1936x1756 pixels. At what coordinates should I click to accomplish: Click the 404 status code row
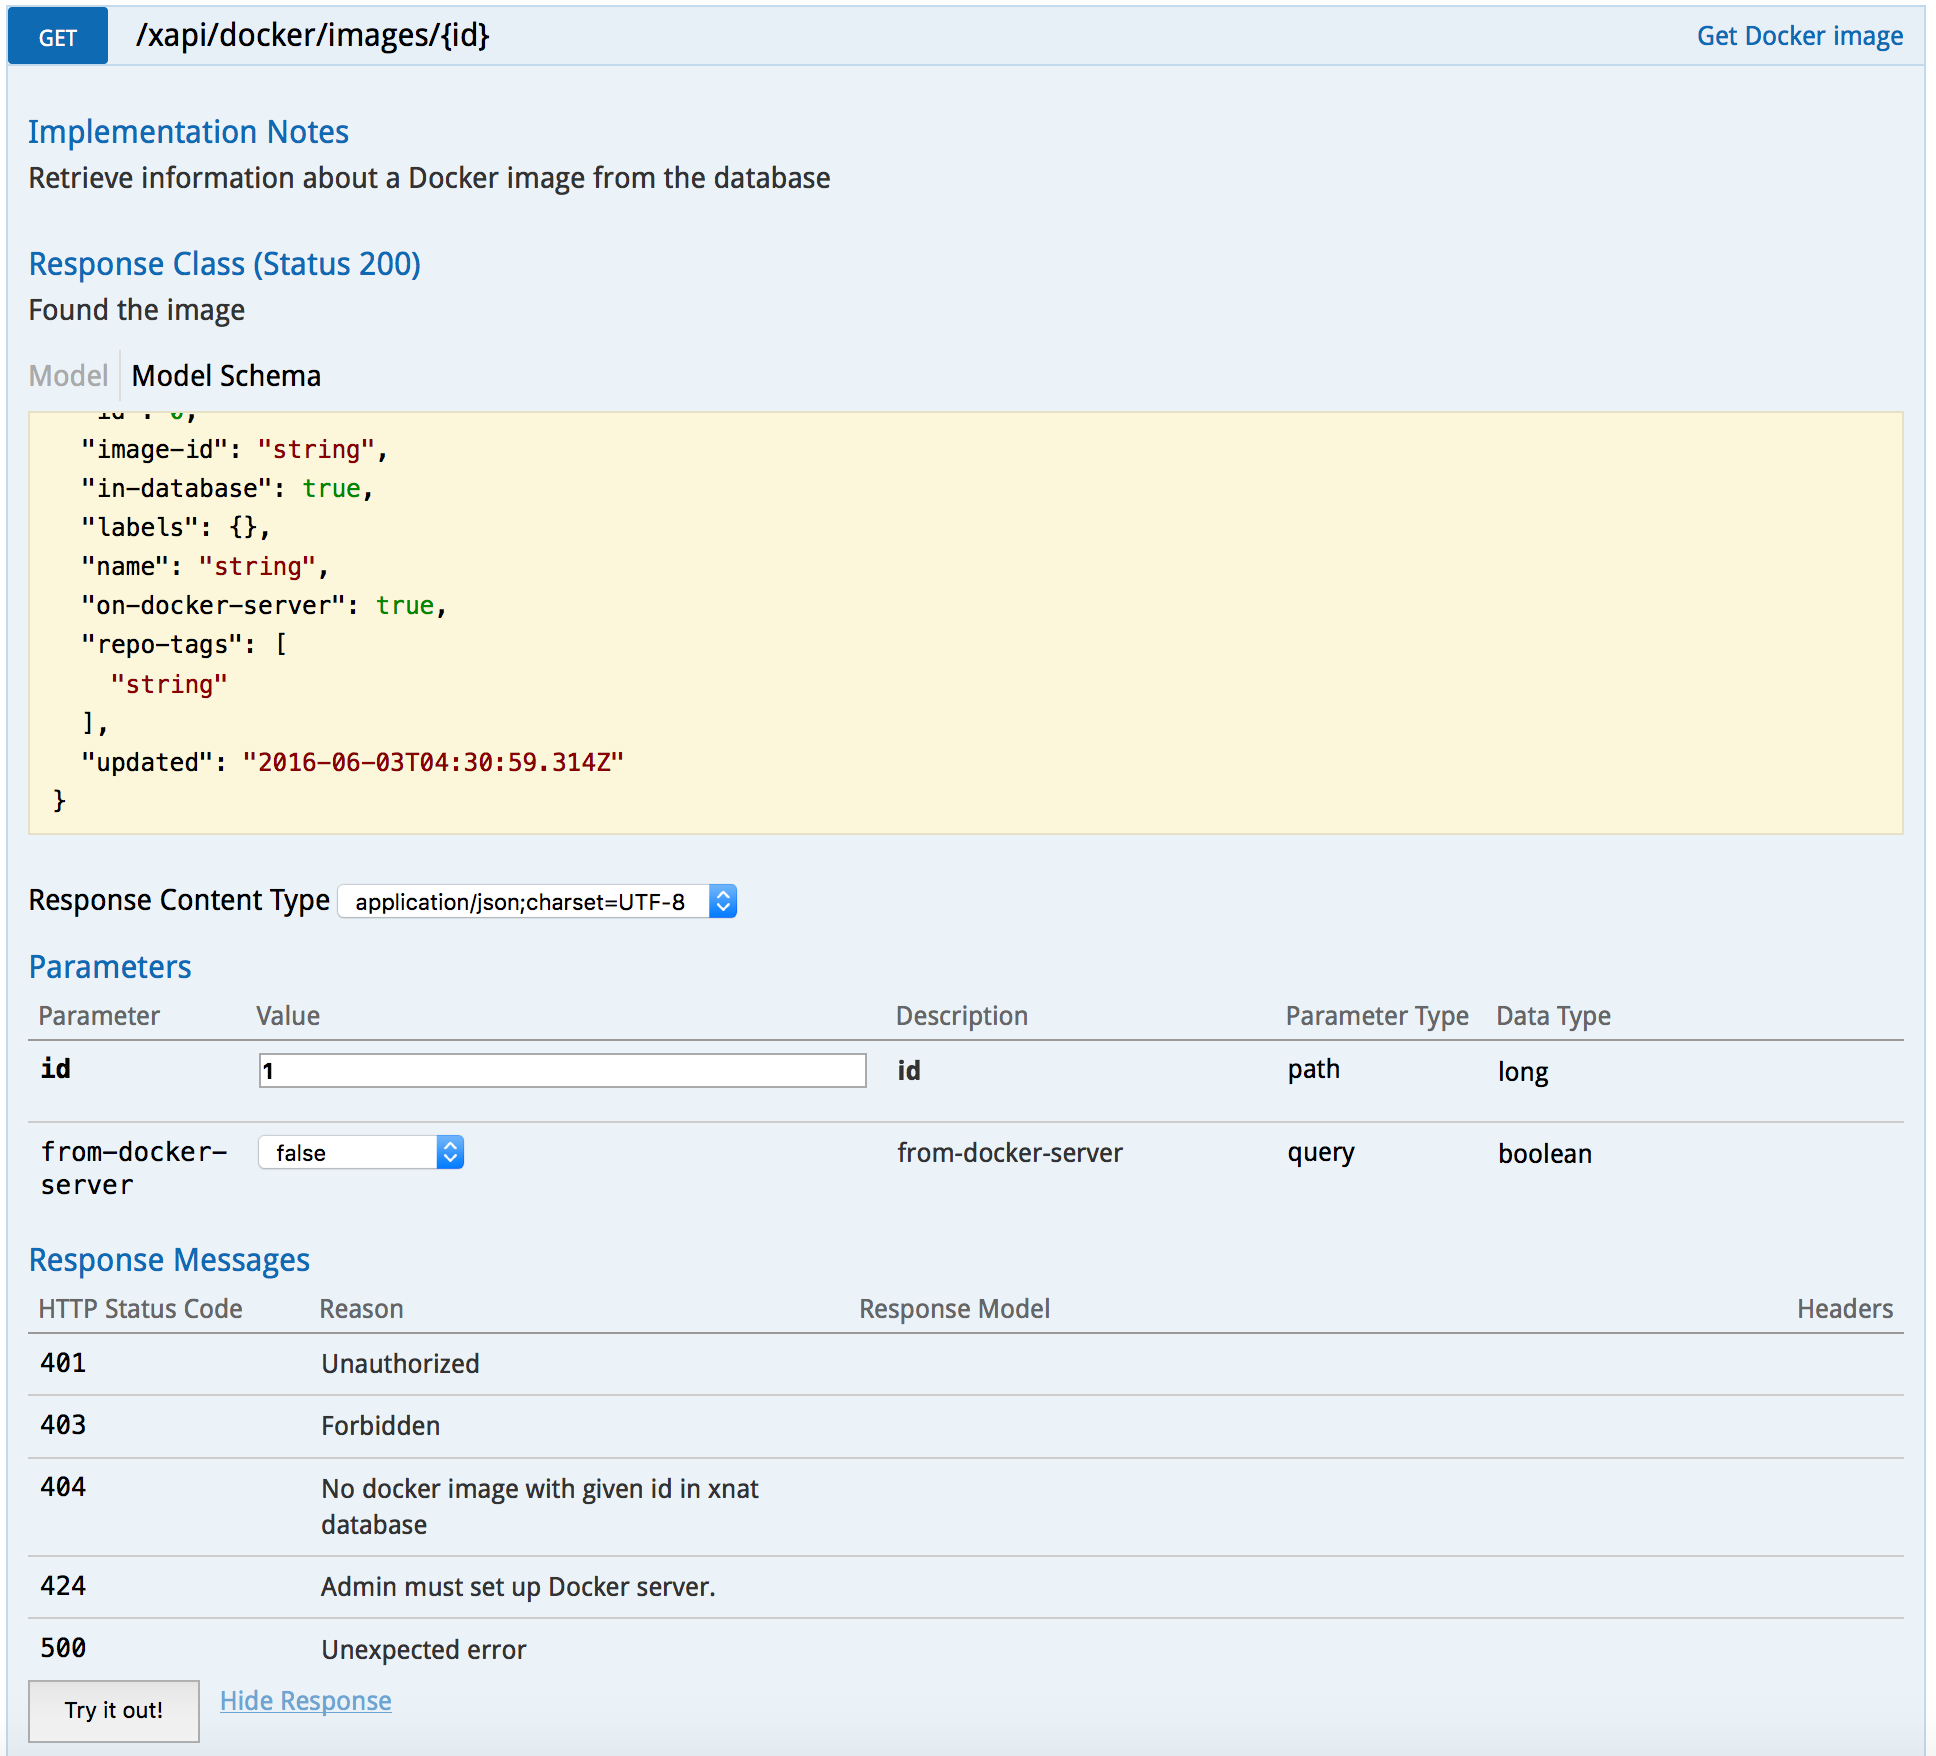pyautogui.click(x=63, y=1487)
